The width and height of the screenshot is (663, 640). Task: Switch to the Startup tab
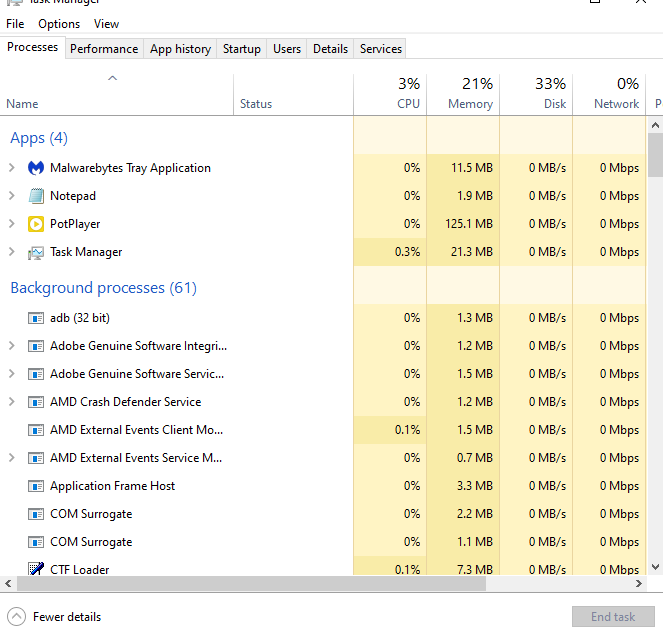pyautogui.click(x=242, y=49)
